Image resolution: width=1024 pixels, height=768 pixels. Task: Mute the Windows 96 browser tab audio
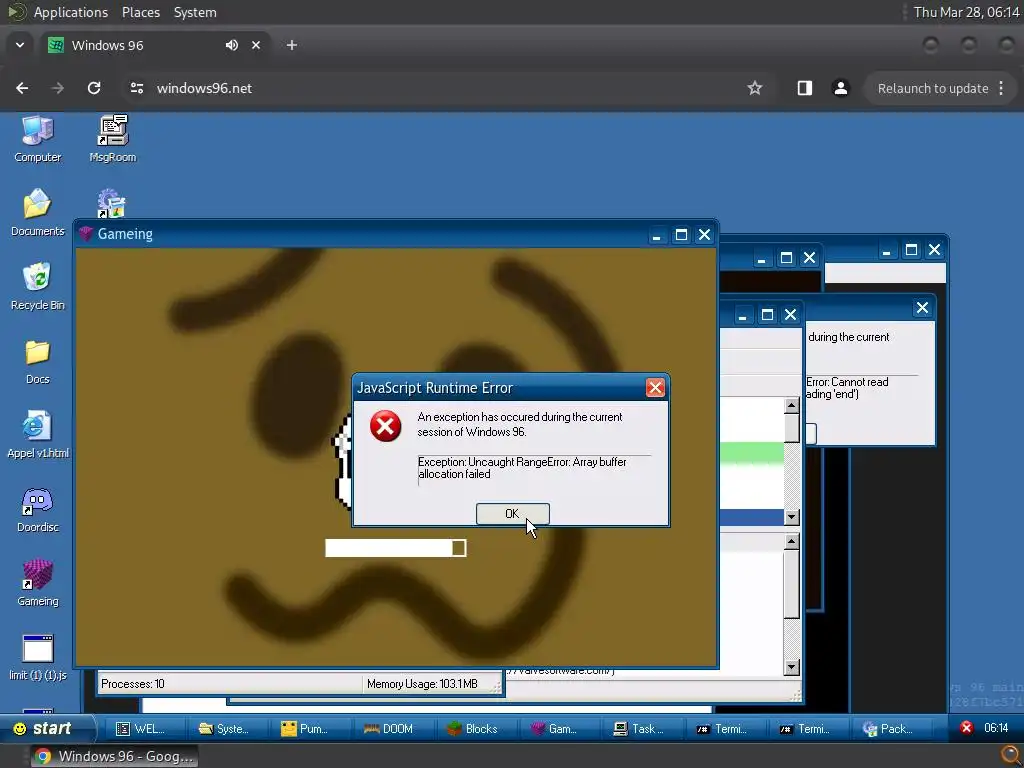pos(232,45)
